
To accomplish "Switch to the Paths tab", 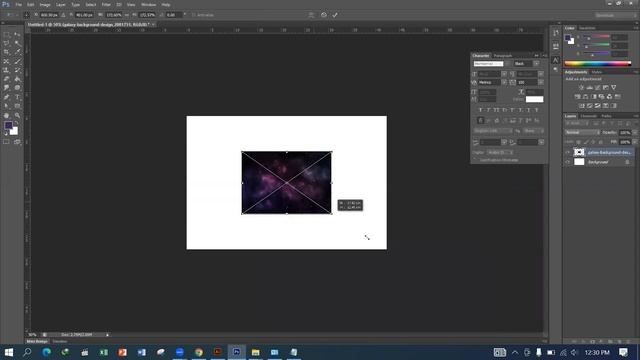I will coord(606,116).
